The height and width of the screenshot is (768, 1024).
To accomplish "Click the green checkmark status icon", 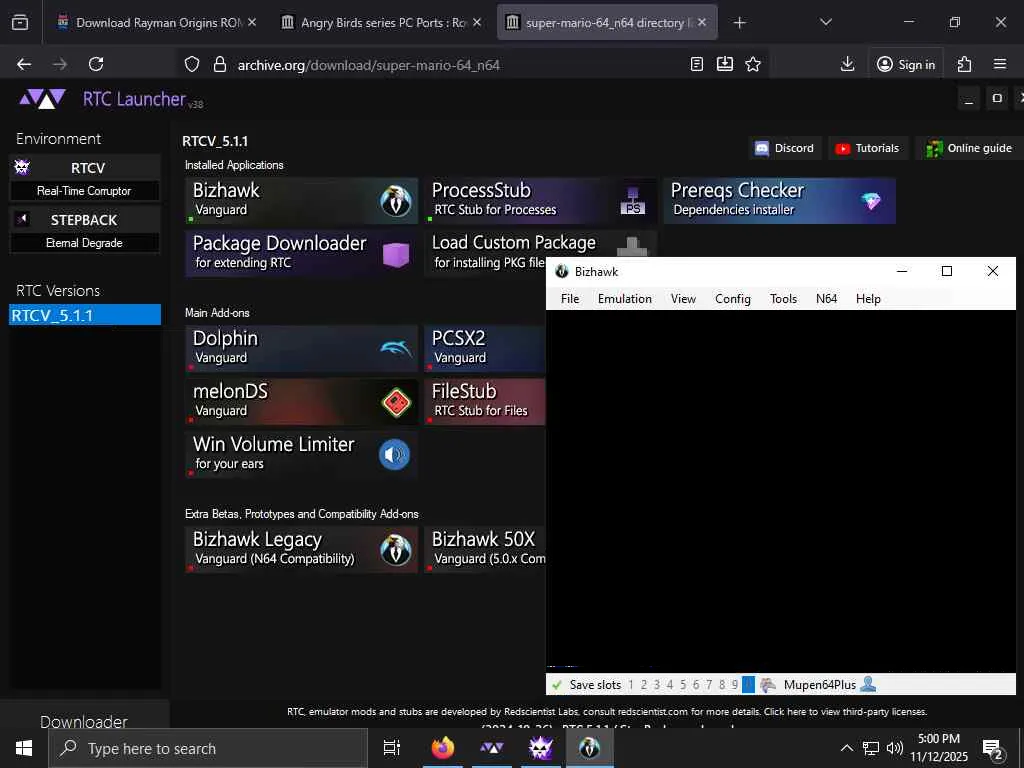I will coord(557,684).
